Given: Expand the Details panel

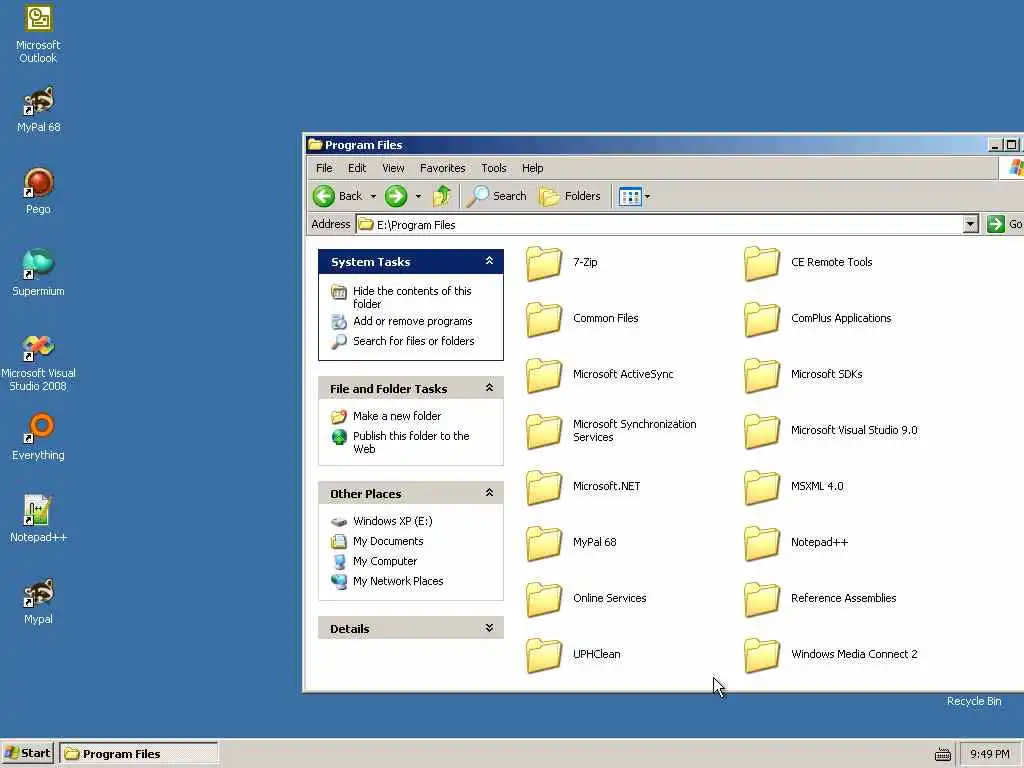Looking at the screenshot, I should click(489, 628).
